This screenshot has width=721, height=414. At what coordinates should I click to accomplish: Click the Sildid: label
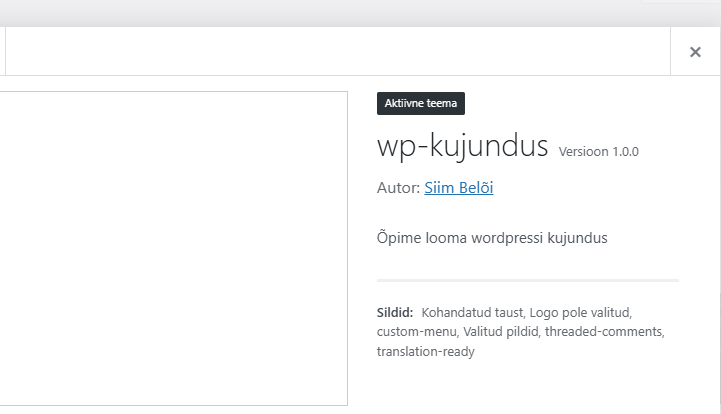pyautogui.click(x=395, y=312)
